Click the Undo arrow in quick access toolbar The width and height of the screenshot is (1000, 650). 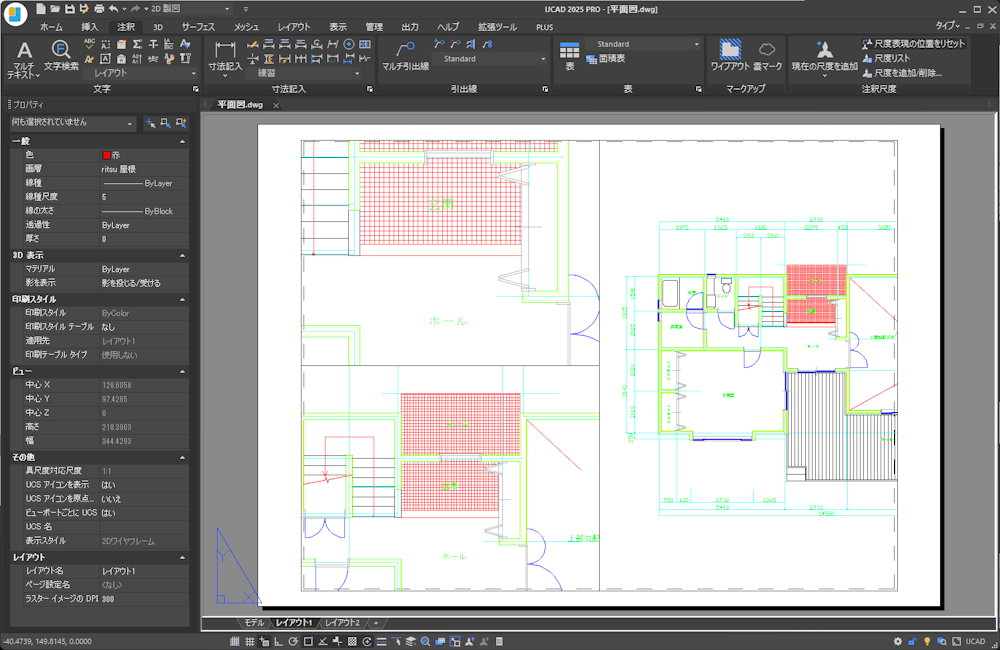pos(114,9)
